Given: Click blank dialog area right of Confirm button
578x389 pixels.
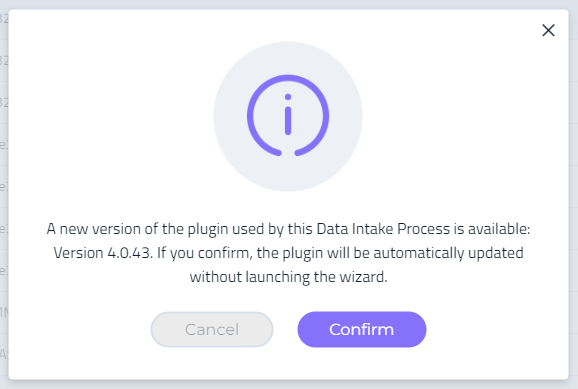Looking at the screenshot, I should point(497,329).
